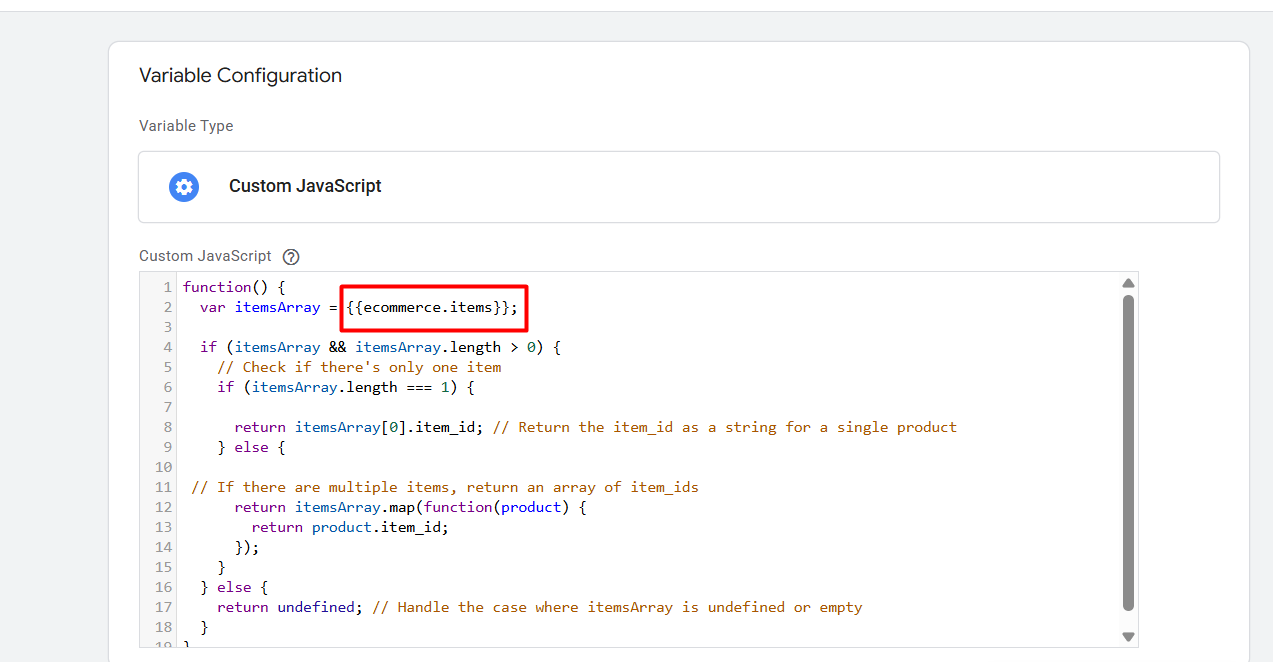
Task: Click the empty line 3 in the editor
Action: pyautogui.click(x=500, y=328)
